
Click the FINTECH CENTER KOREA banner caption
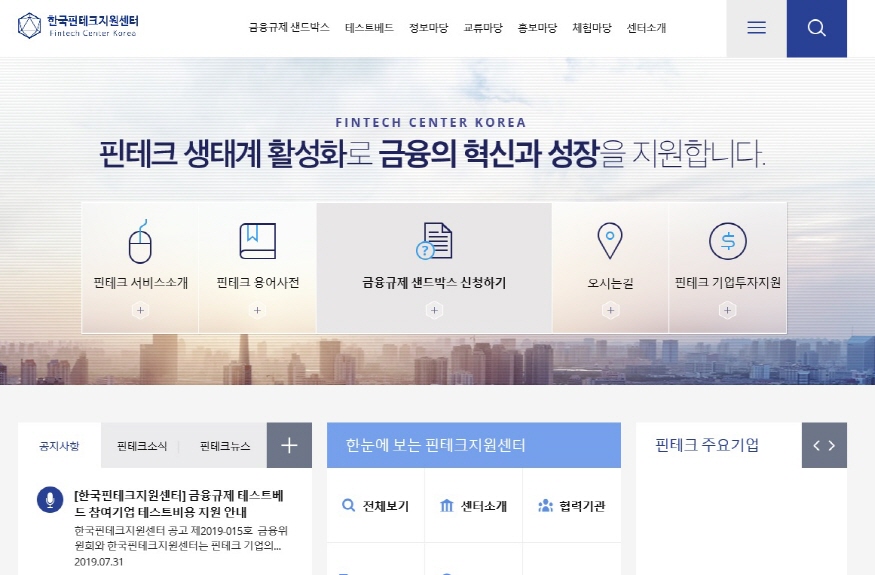[x=431, y=122]
